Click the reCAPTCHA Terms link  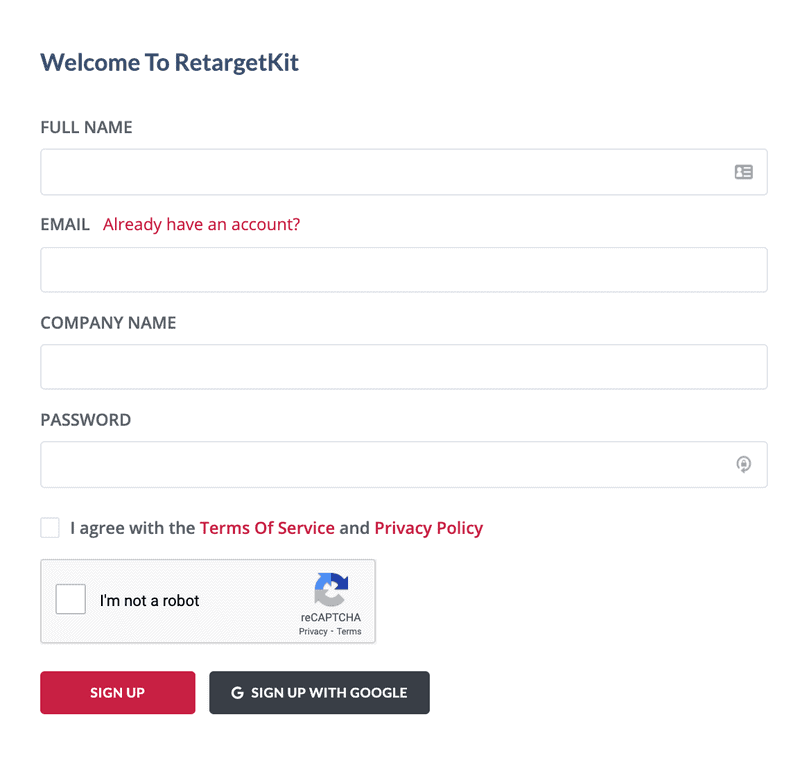(x=349, y=632)
